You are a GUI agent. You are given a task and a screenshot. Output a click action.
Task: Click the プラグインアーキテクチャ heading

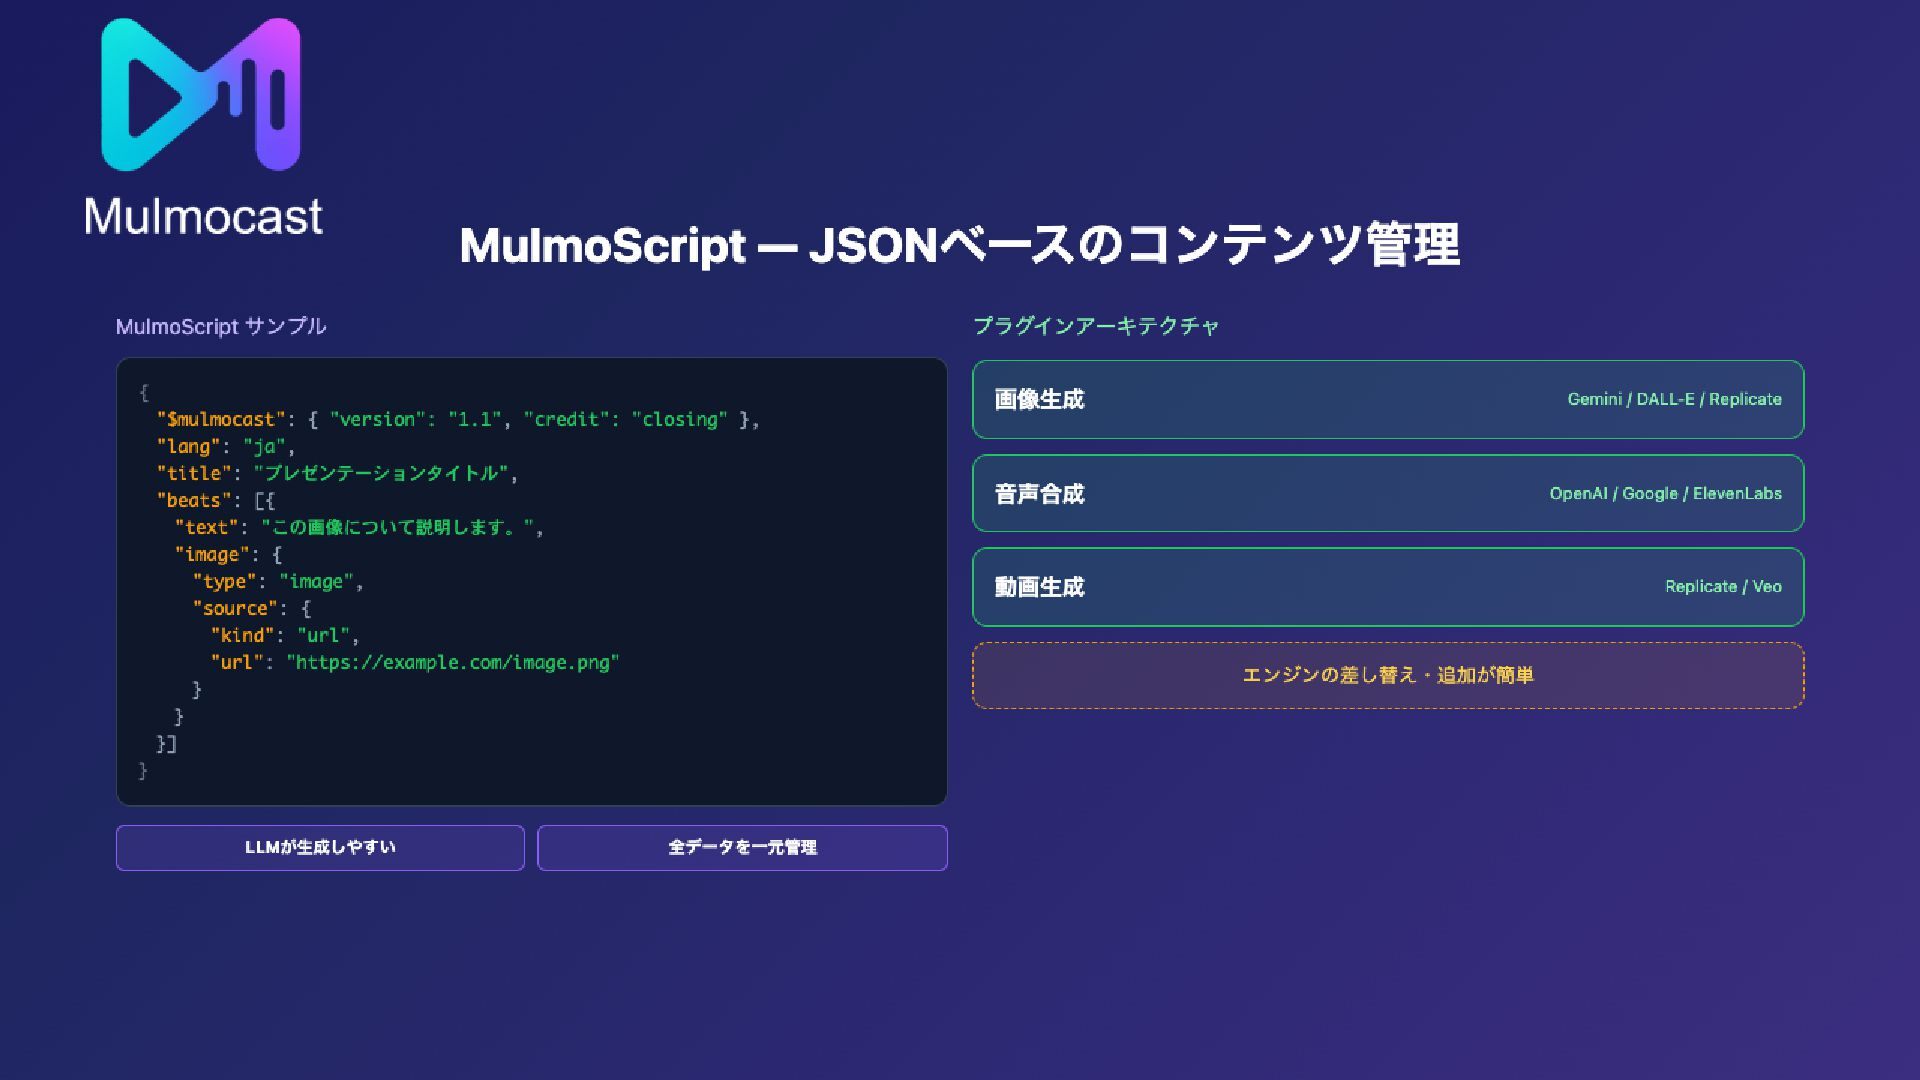tap(1096, 326)
